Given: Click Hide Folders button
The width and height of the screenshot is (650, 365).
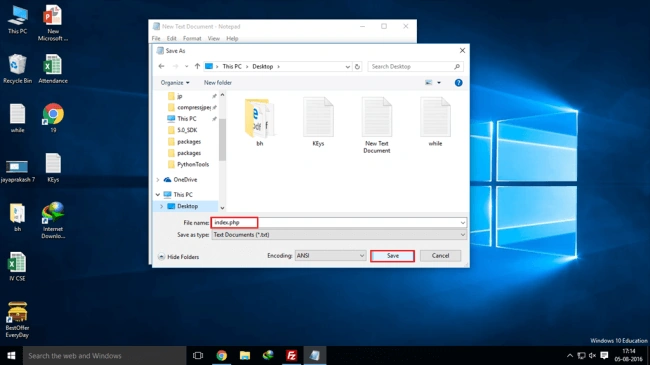Looking at the screenshot, I should (x=179, y=257).
